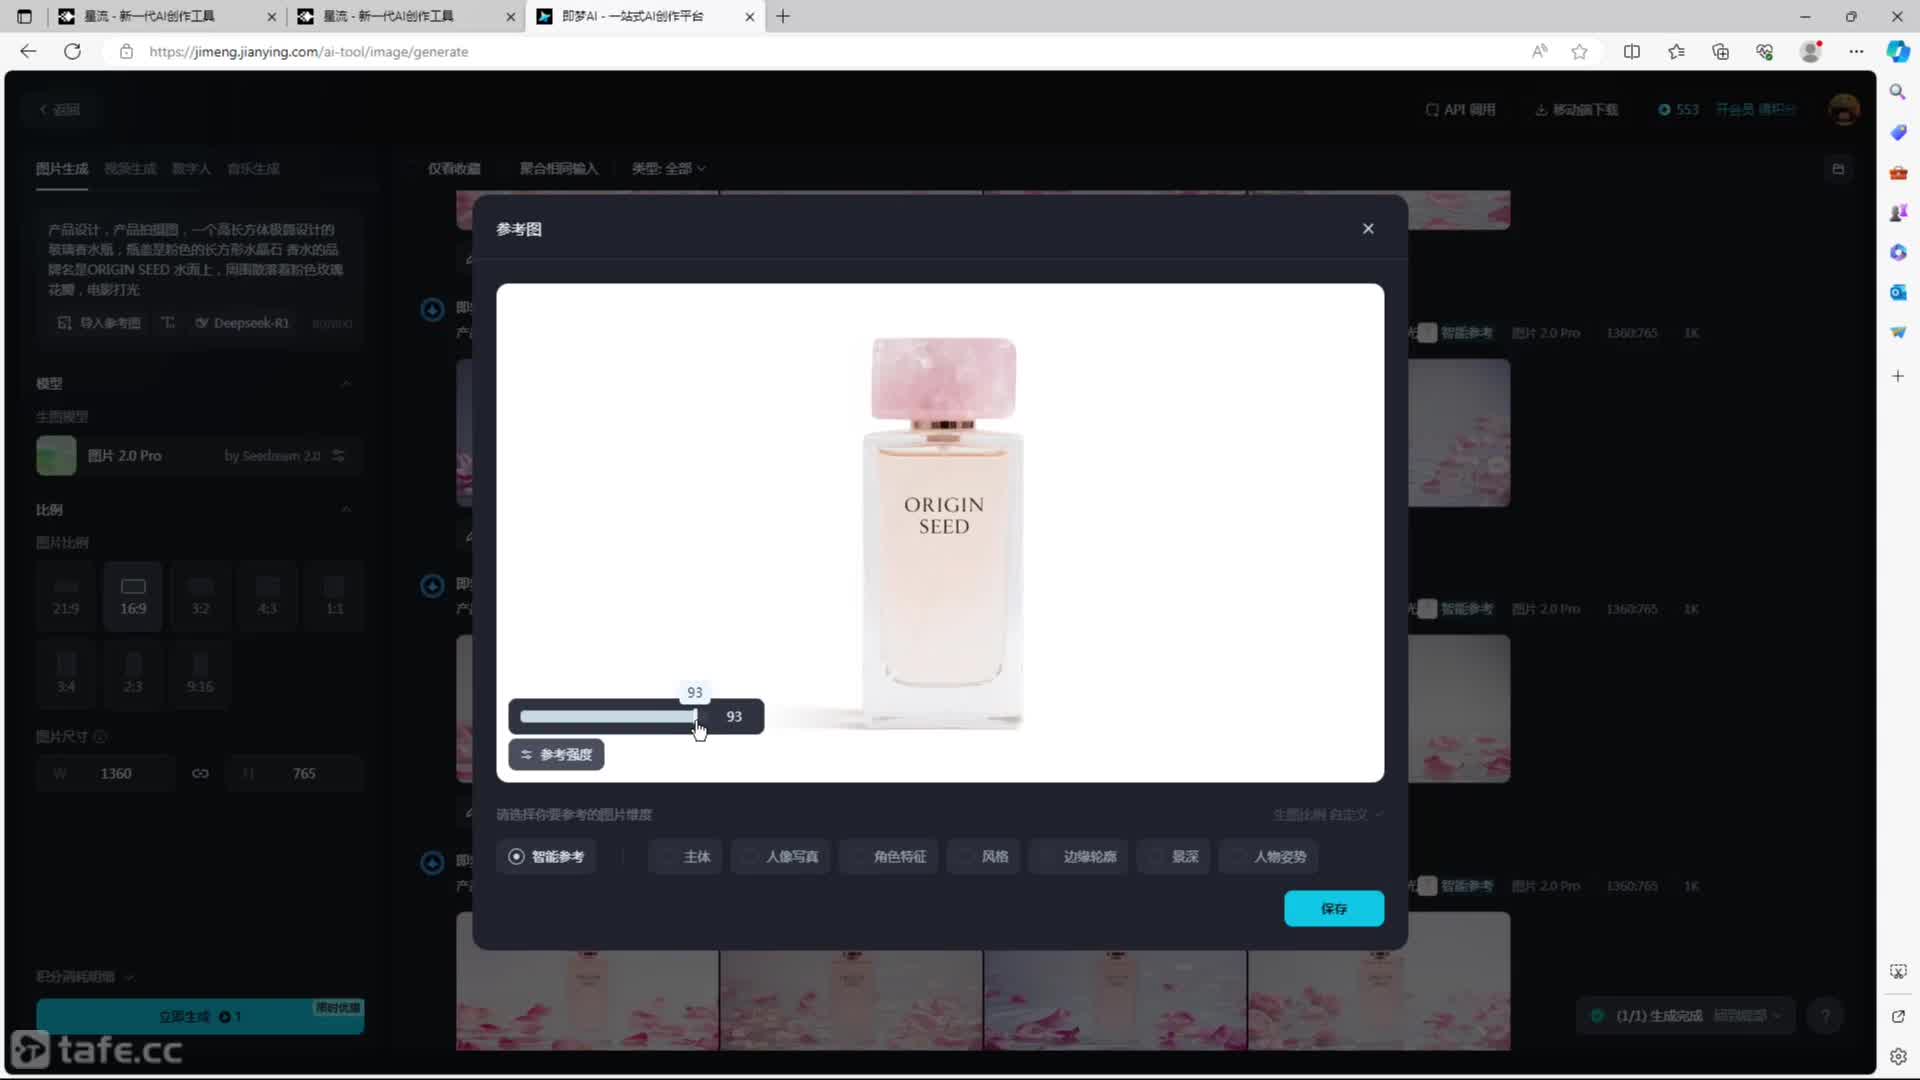Click the 导入参考图 button

coord(99,323)
